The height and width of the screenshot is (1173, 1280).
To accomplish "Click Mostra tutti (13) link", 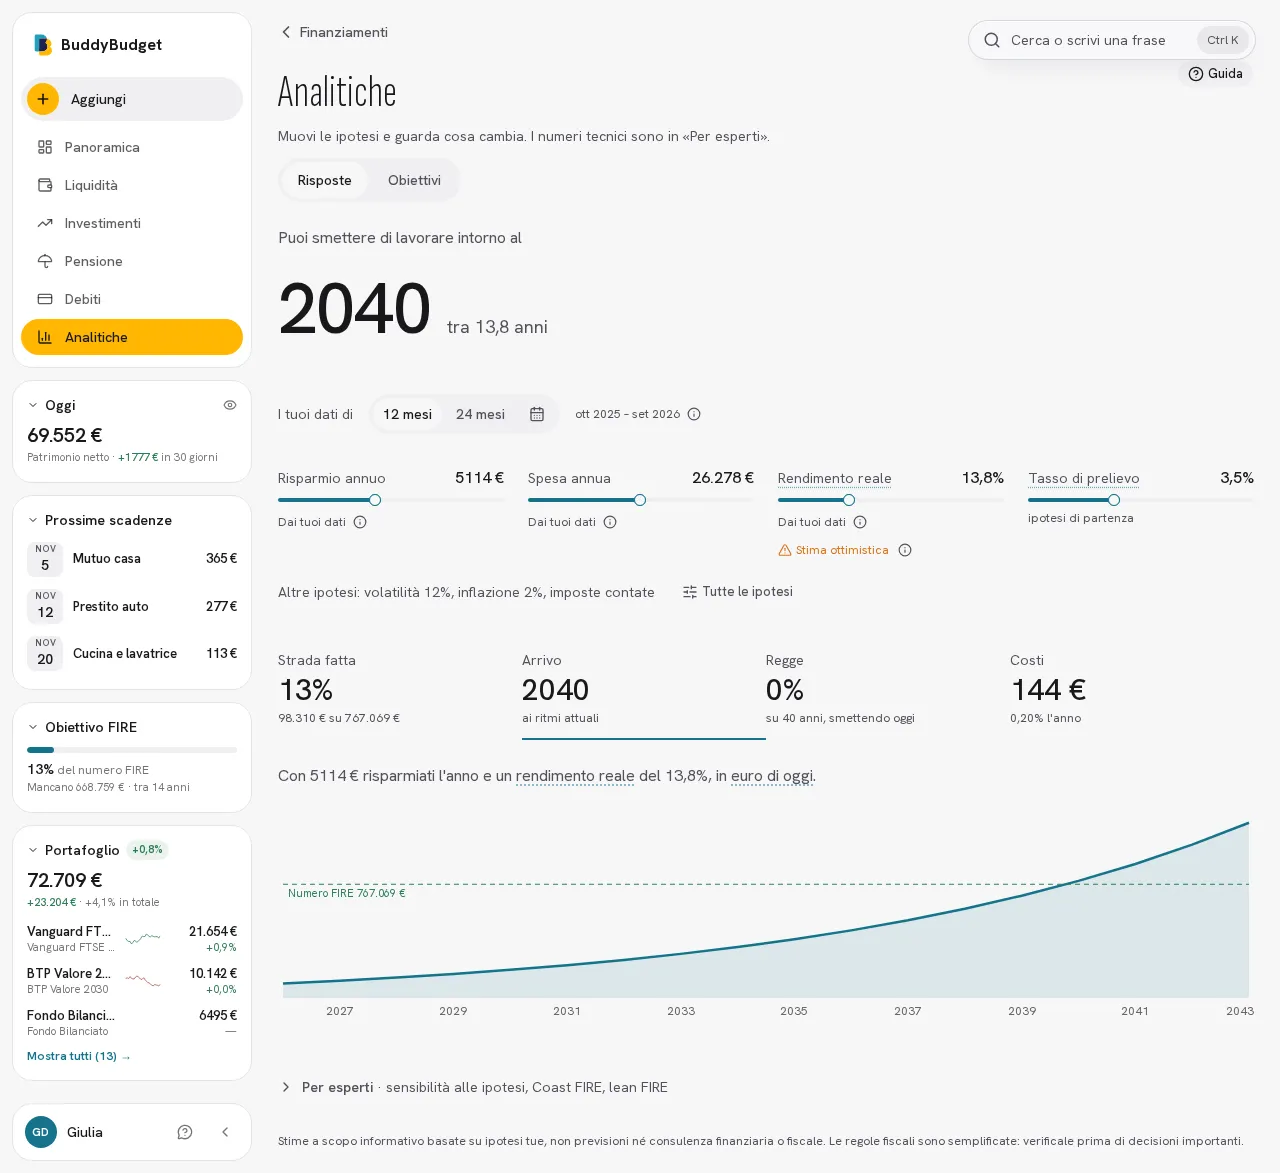I will pyautogui.click(x=79, y=1056).
